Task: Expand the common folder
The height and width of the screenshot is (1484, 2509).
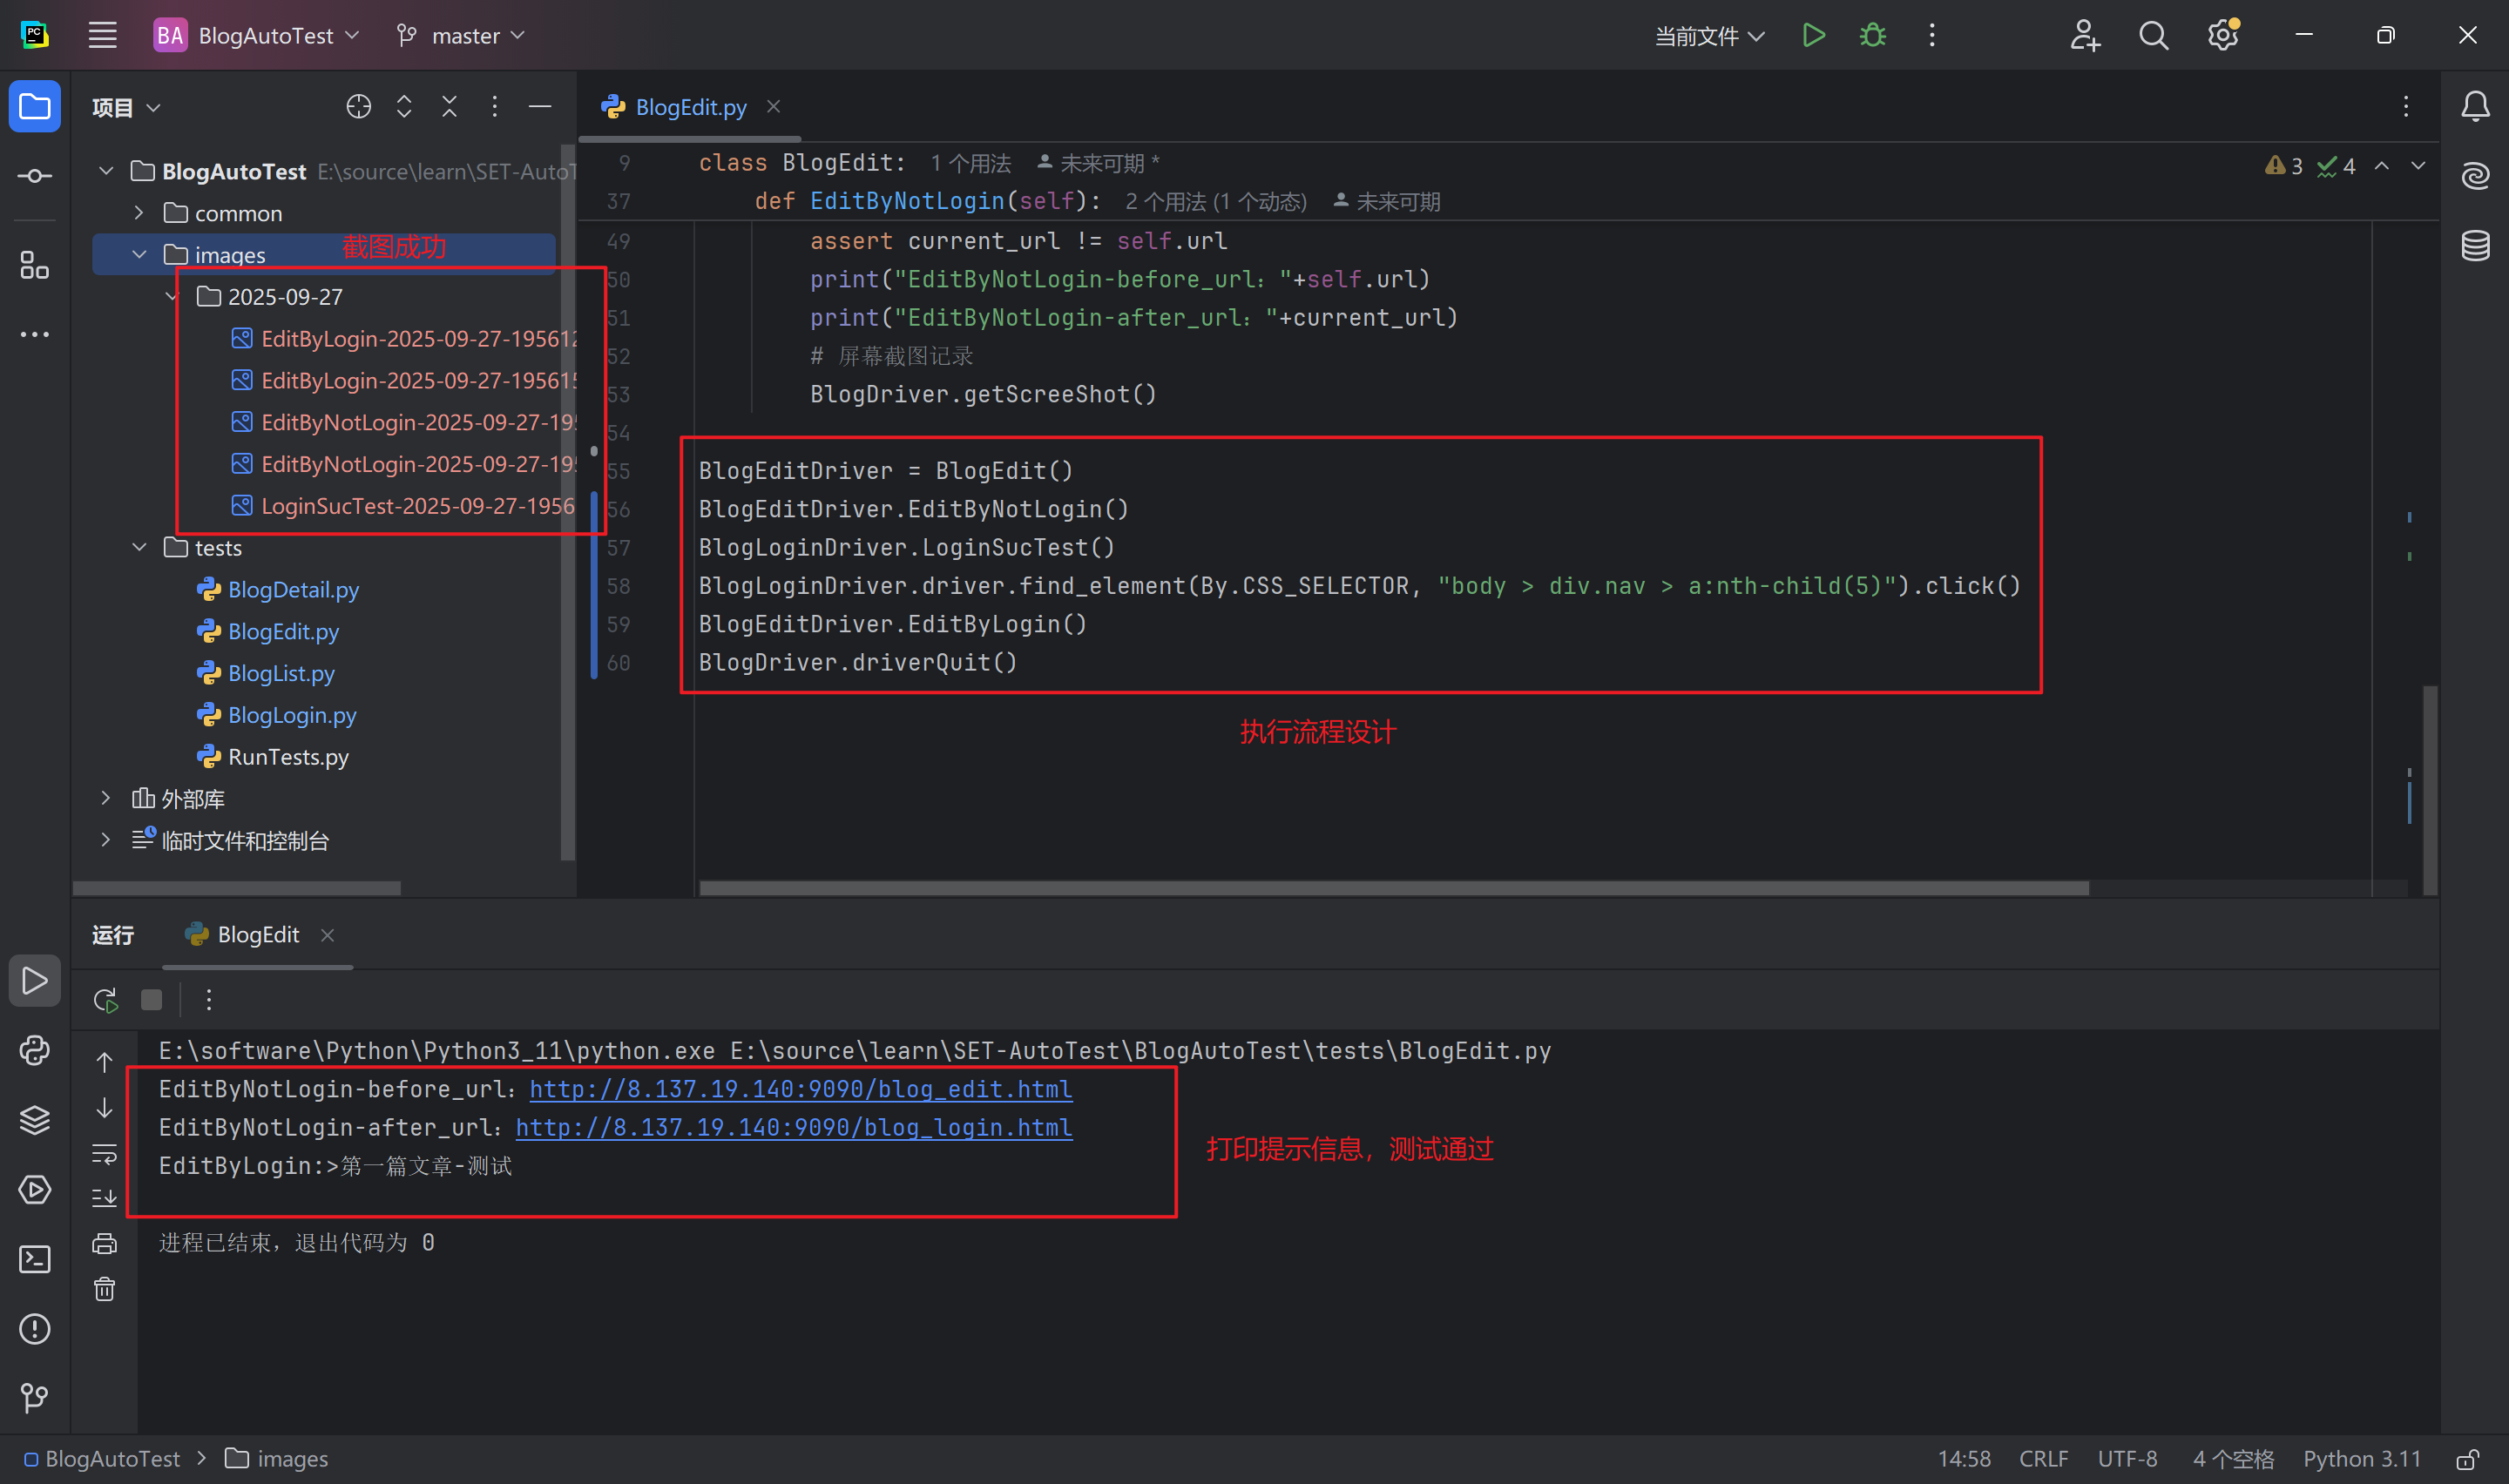Action: point(139,213)
